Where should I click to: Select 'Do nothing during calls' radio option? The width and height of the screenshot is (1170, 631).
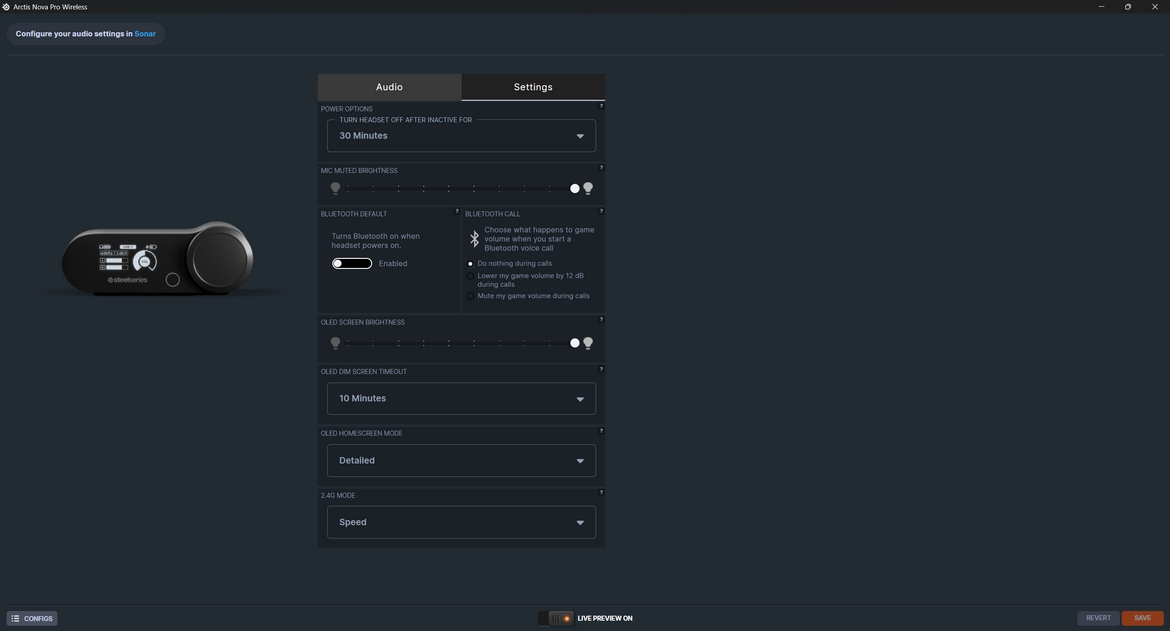point(470,264)
